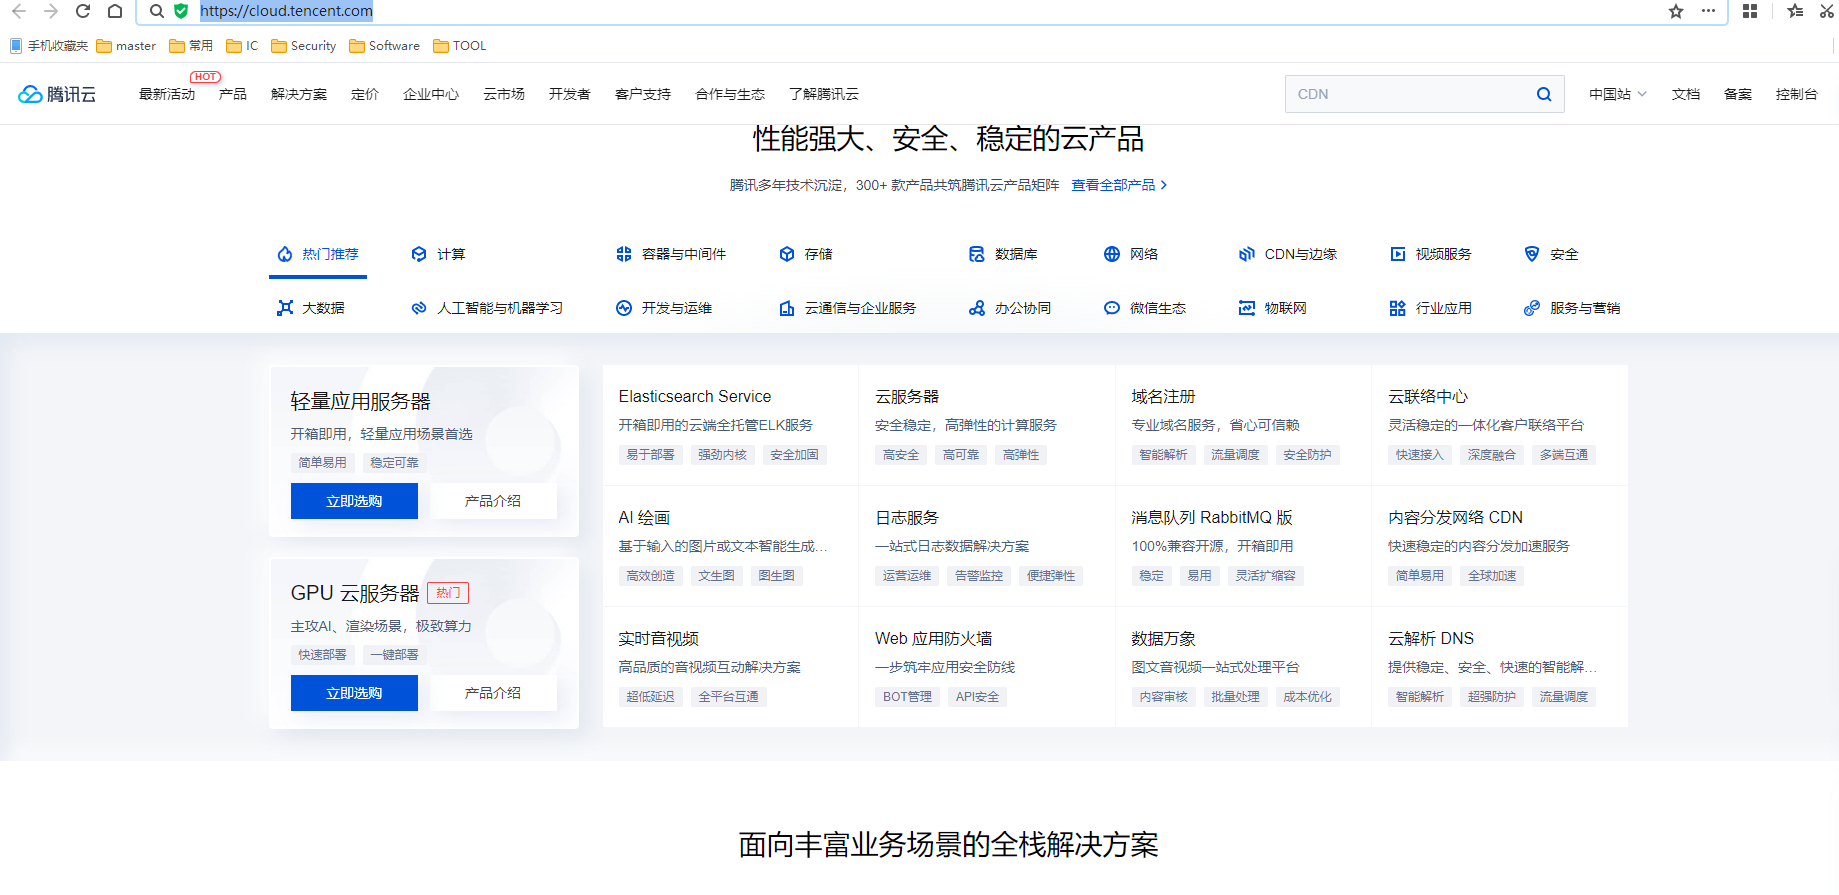
Task: Open the Web 应用防火墙 card
Action: (987, 667)
